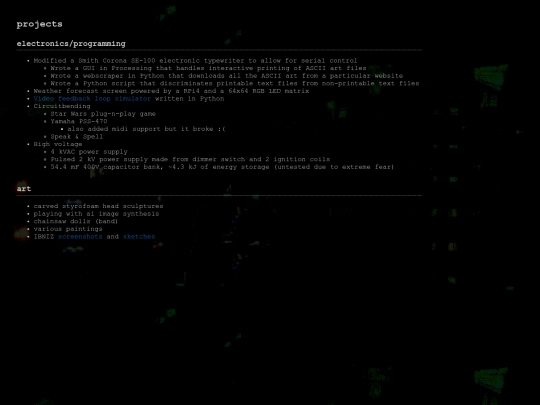Select the Weather forecast screen line

(x=171, y=91)
